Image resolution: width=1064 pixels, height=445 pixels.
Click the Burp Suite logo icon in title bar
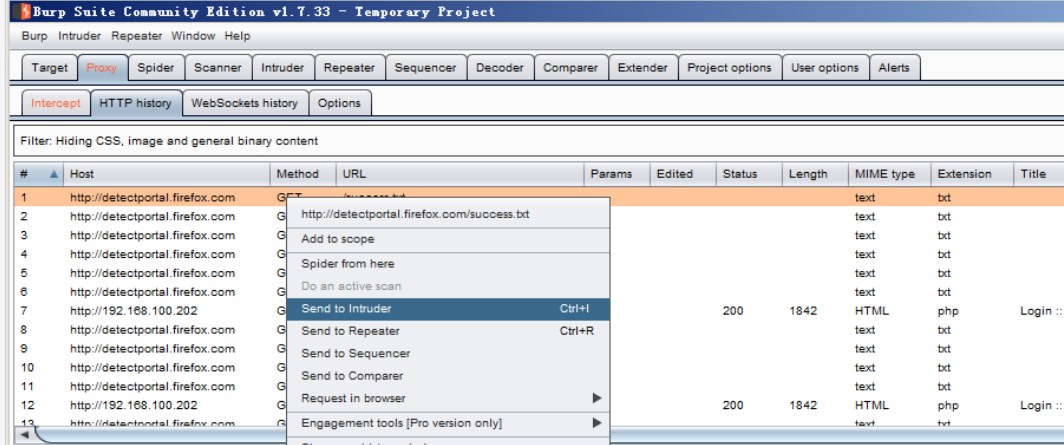[x=24, y=12]
